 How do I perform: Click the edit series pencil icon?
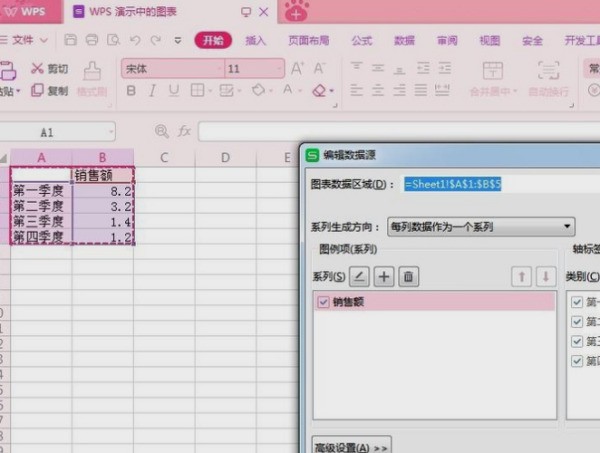[x=360, y=276]
